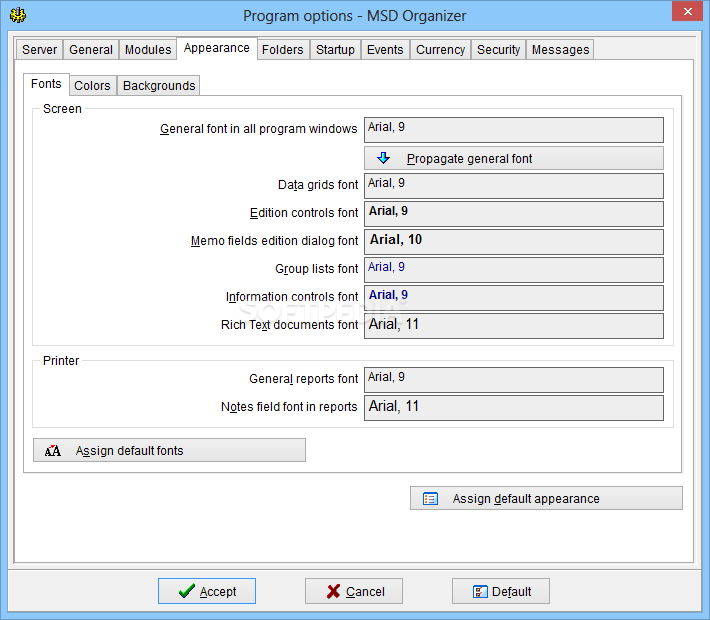The height and width of the screenshot is (620, 710).
Task: Click the MSD Organizer app icon in title bar
Action: 18,15
